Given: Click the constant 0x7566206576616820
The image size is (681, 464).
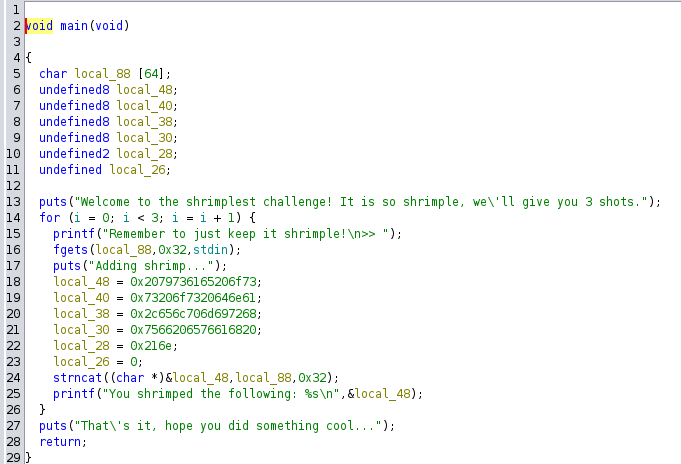Looking at the screenshot, I should click(193, 330).
